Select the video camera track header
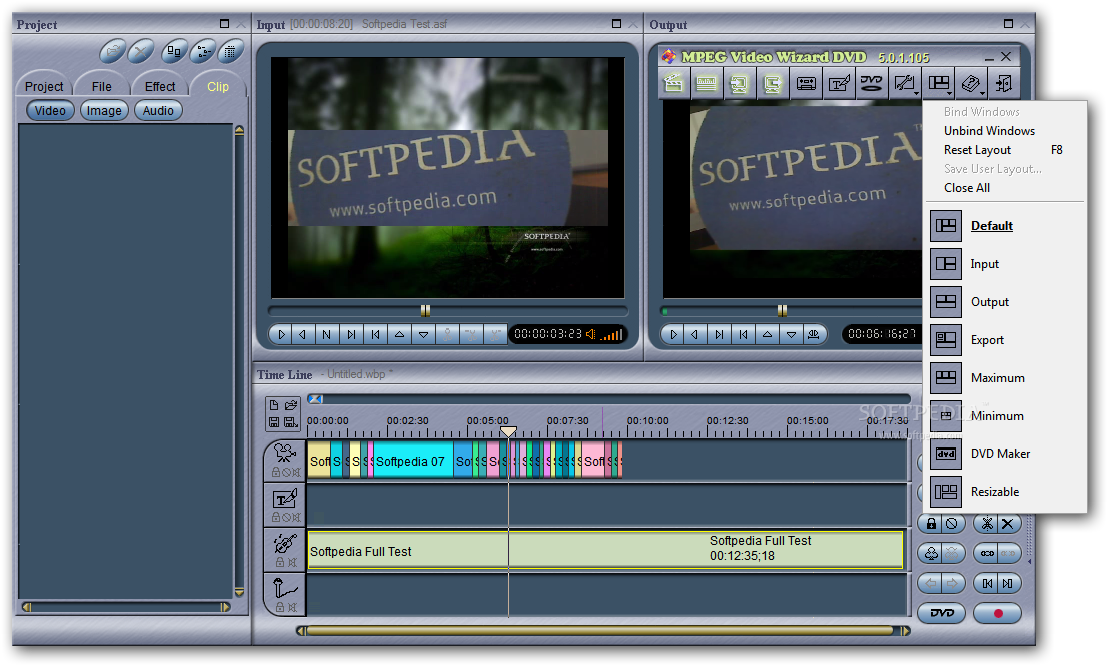The height and width of the screenshot is (666, 1108). 285,452
